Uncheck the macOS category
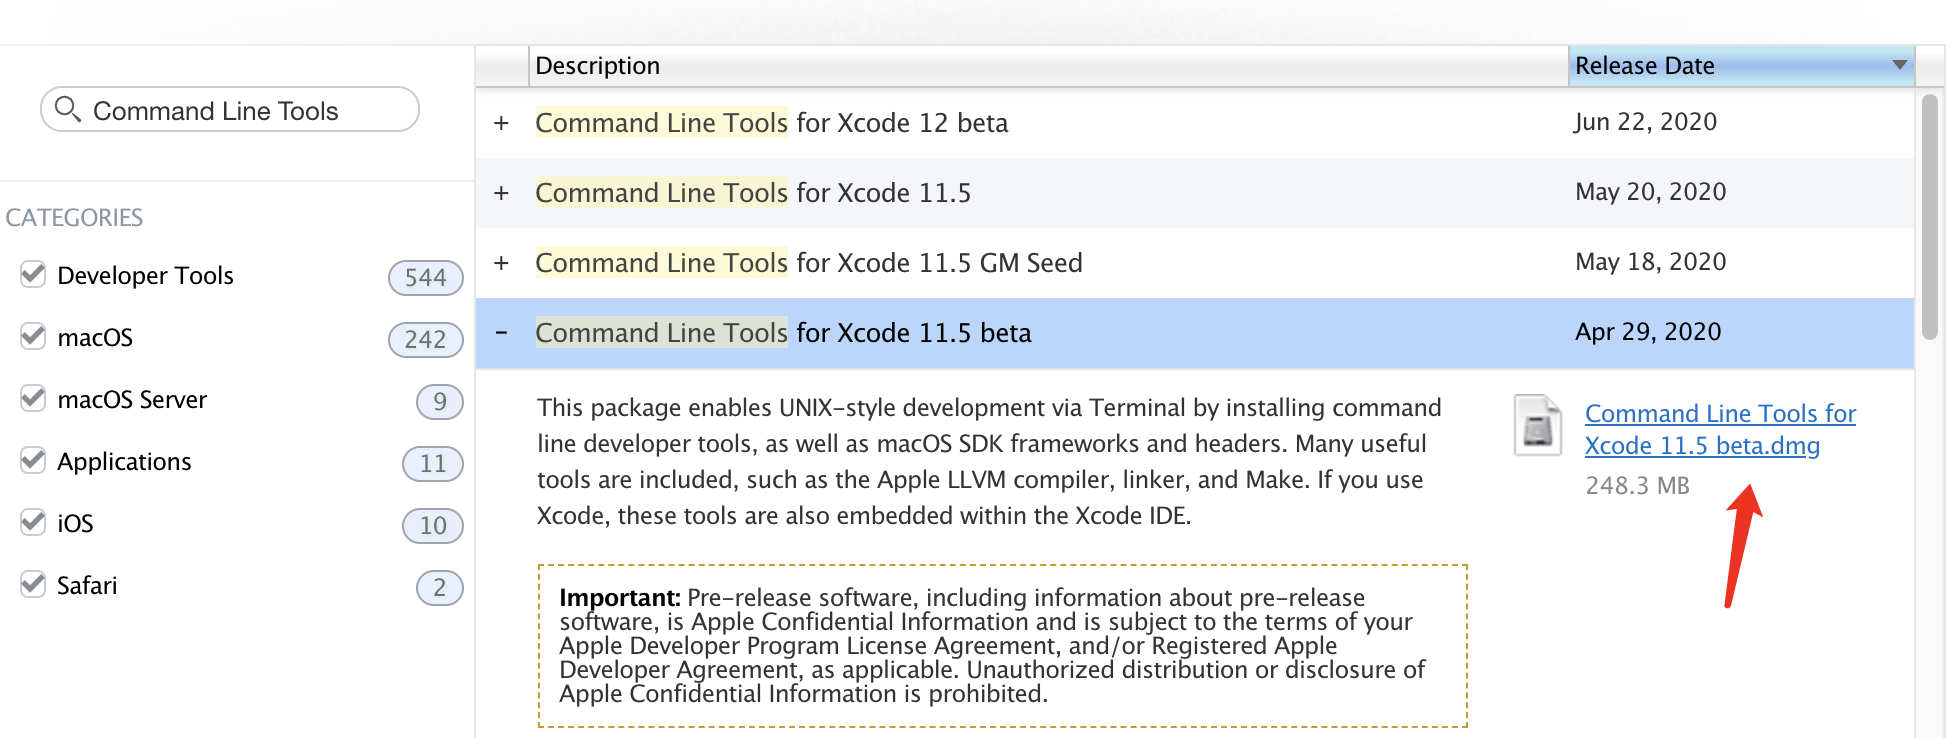Image resolution: width=1960 pixels, height=738 pixels. click(x=33, y=337)
